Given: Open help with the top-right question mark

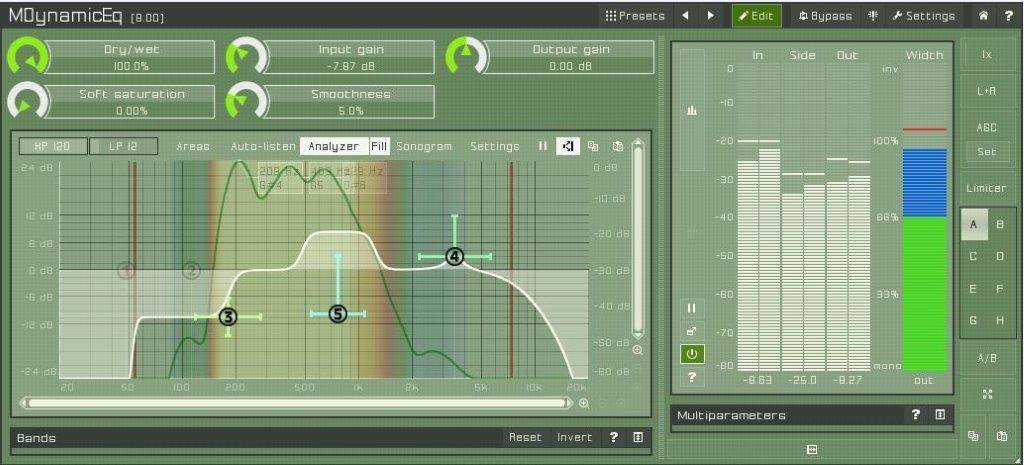Looking at the screenshot, I should (1008, 16).
